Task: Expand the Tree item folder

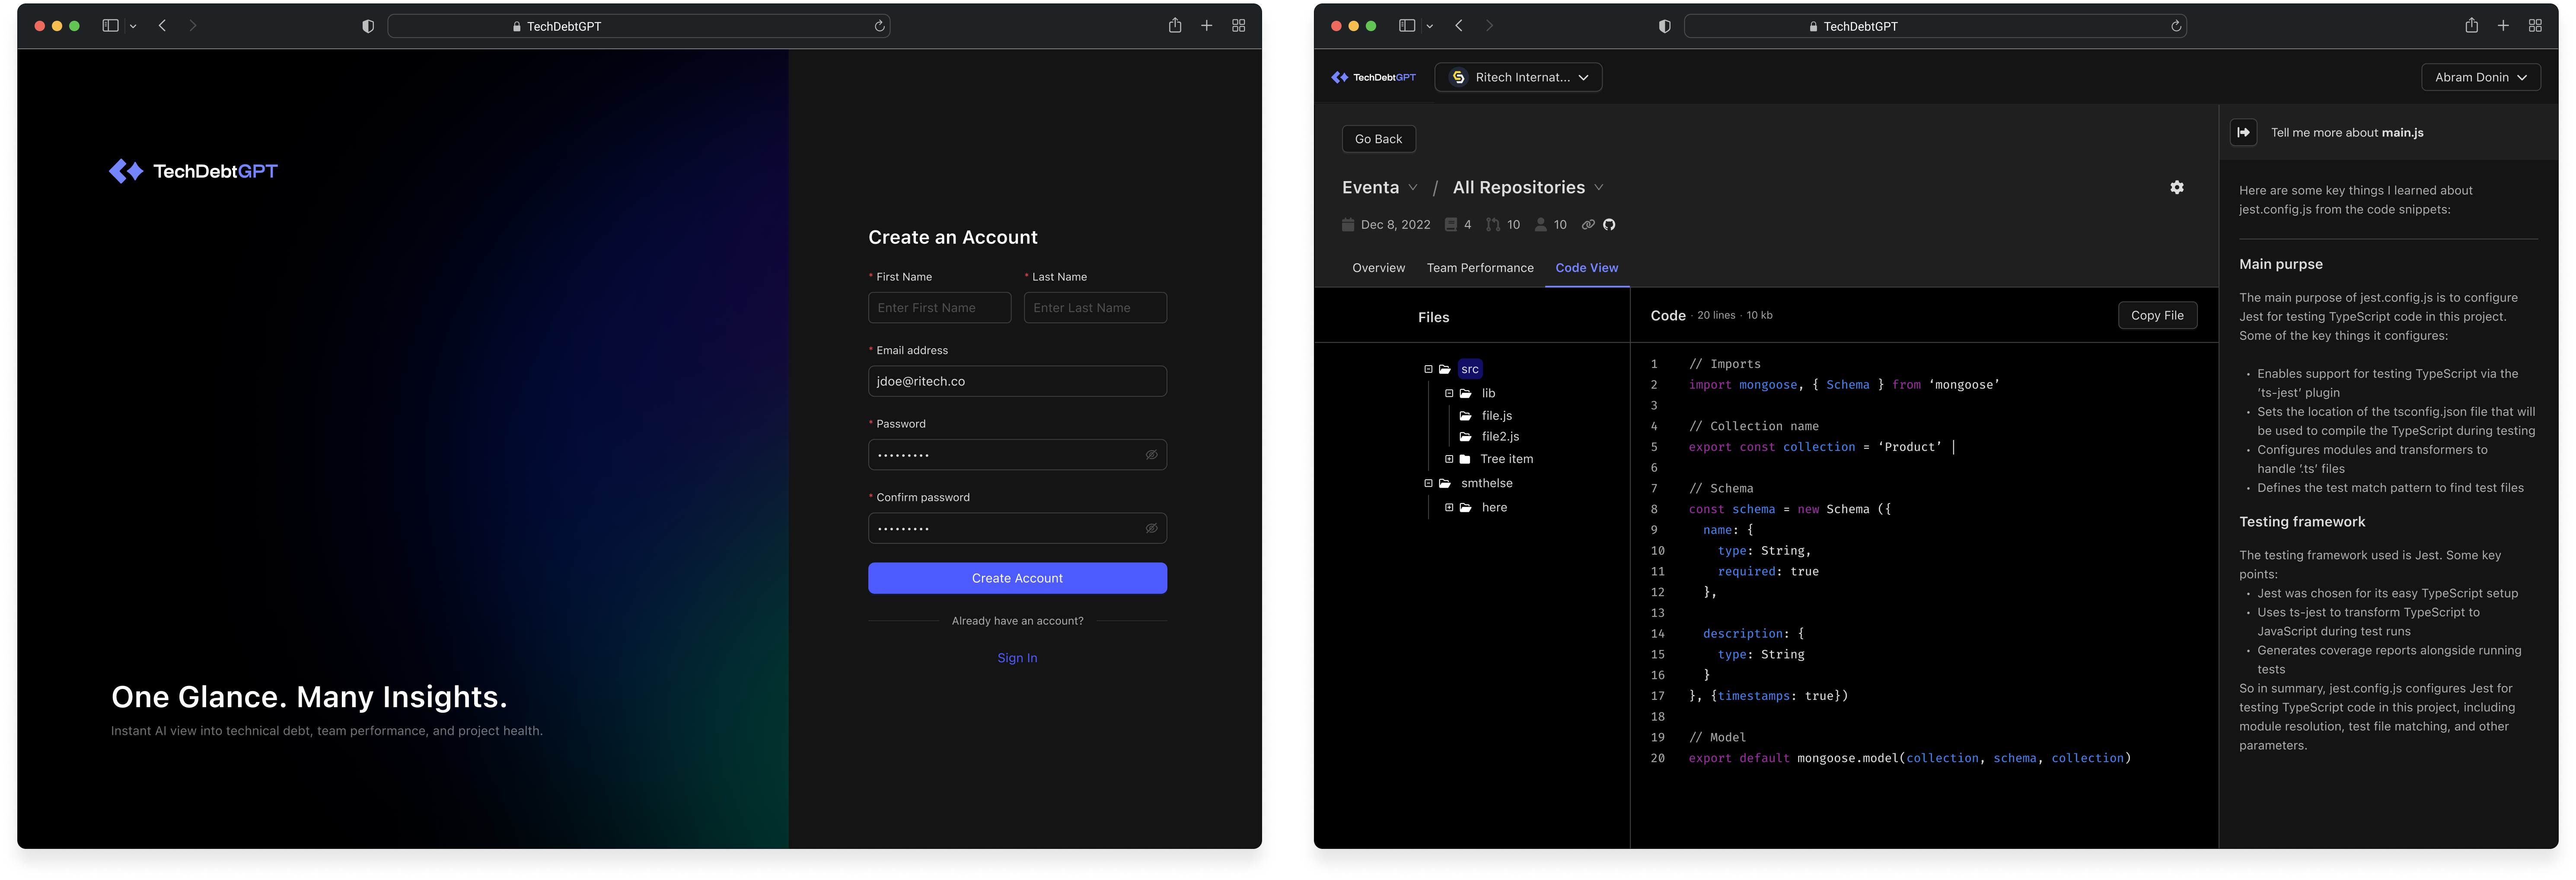Action: [1449, 459]
